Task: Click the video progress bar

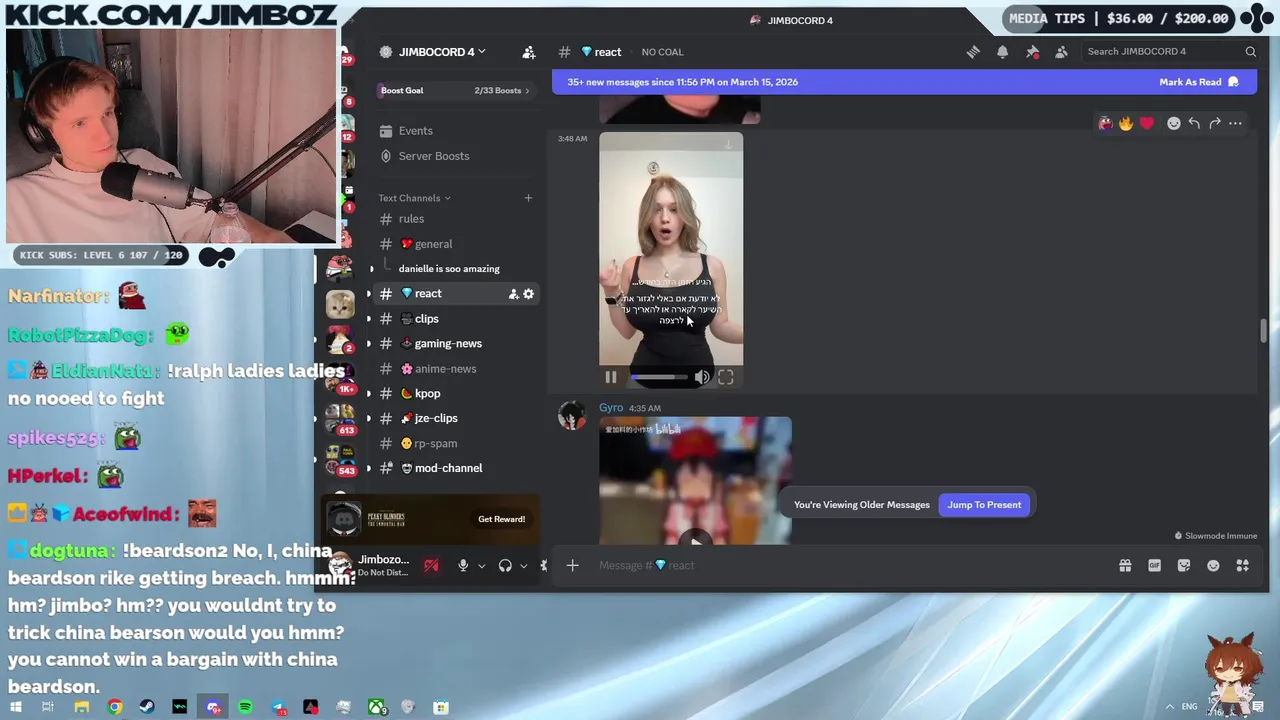Action: point(658,377)
